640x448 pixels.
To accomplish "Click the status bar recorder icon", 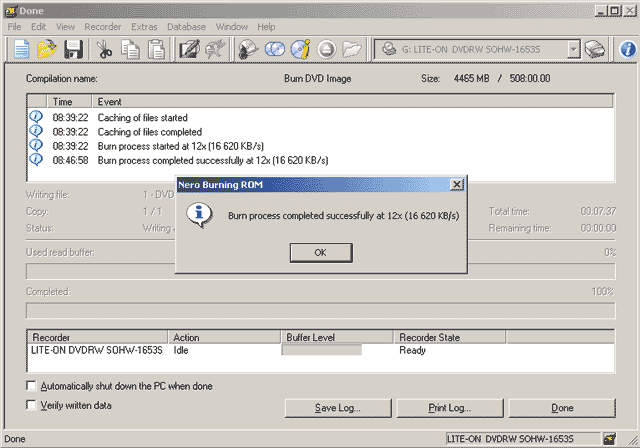I will click(x=609, y=439).
